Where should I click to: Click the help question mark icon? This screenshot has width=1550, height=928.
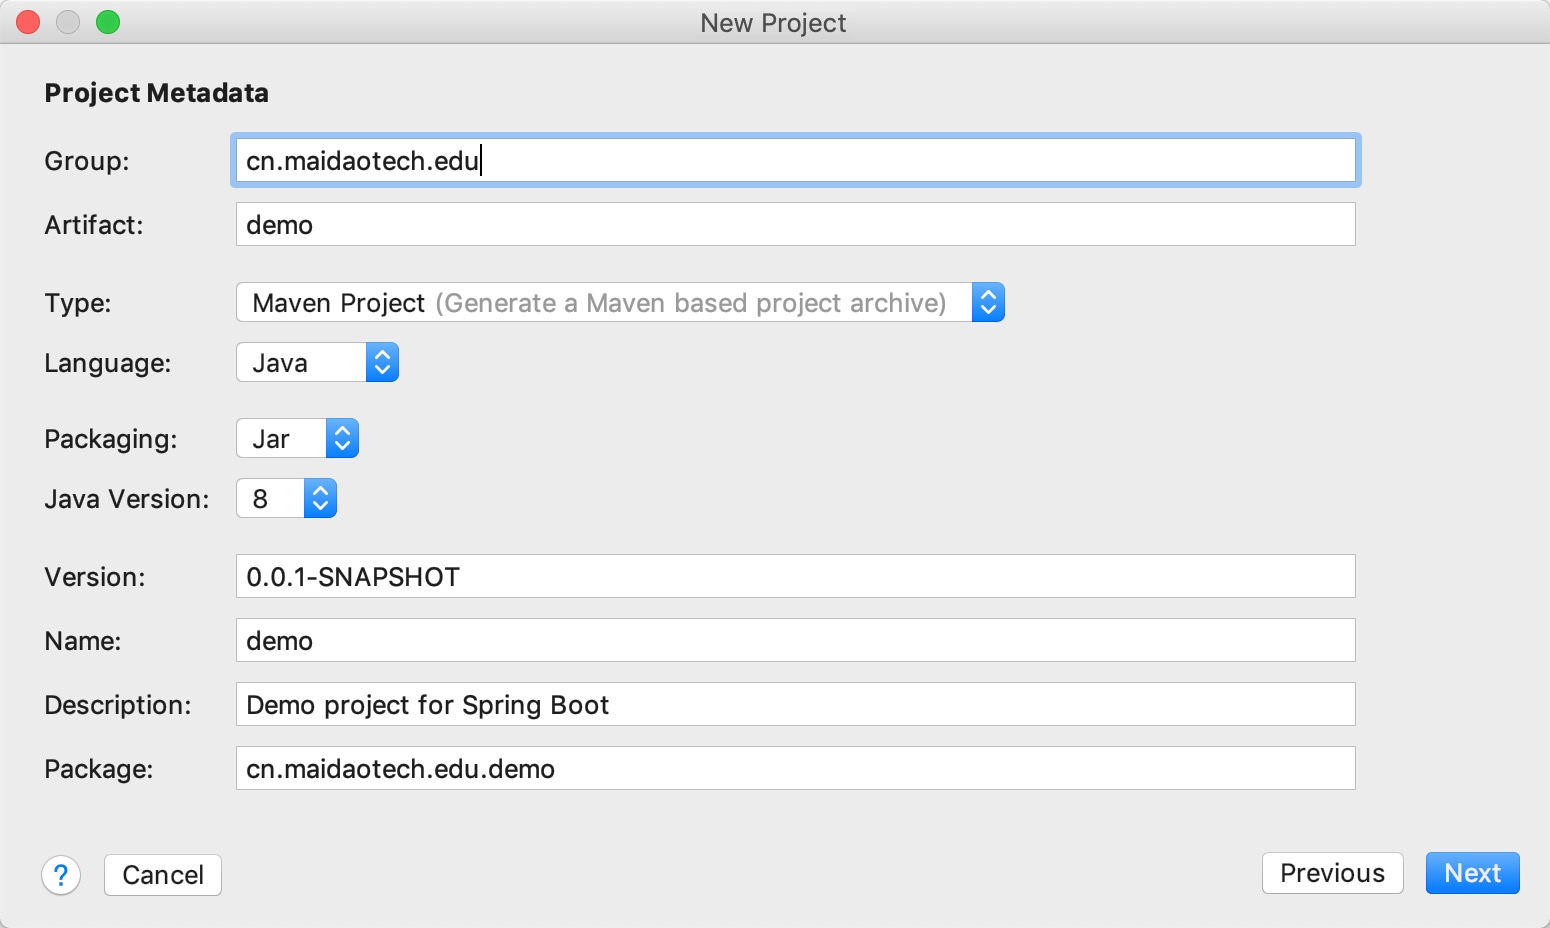click(x=61, y=875)
